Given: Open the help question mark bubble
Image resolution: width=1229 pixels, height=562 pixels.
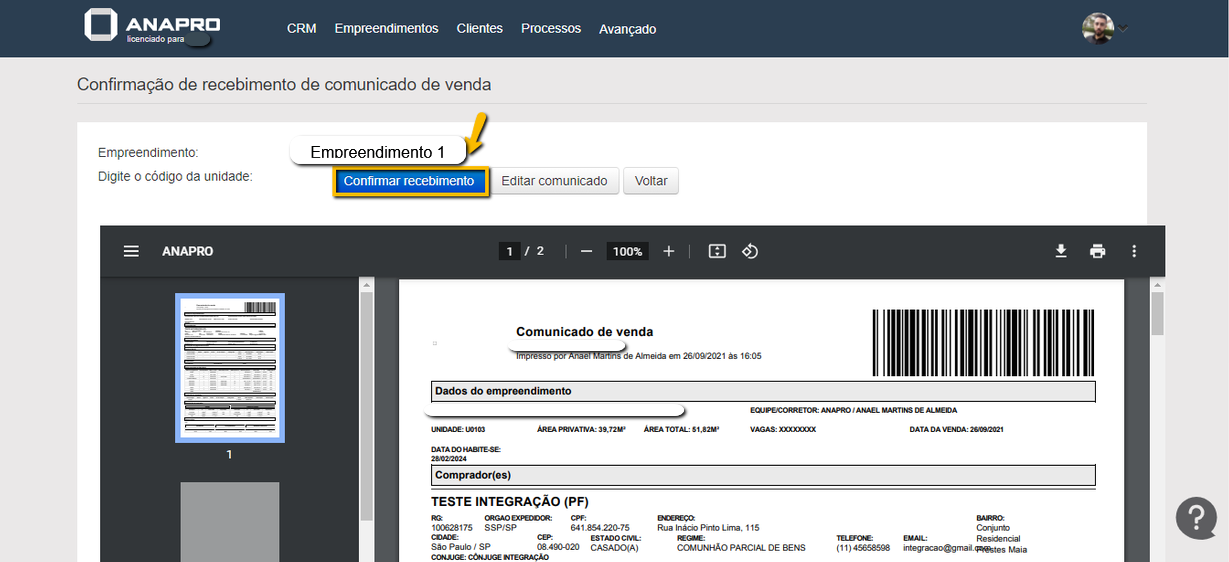Looking at the screenshot, I should click(1196, 517).
